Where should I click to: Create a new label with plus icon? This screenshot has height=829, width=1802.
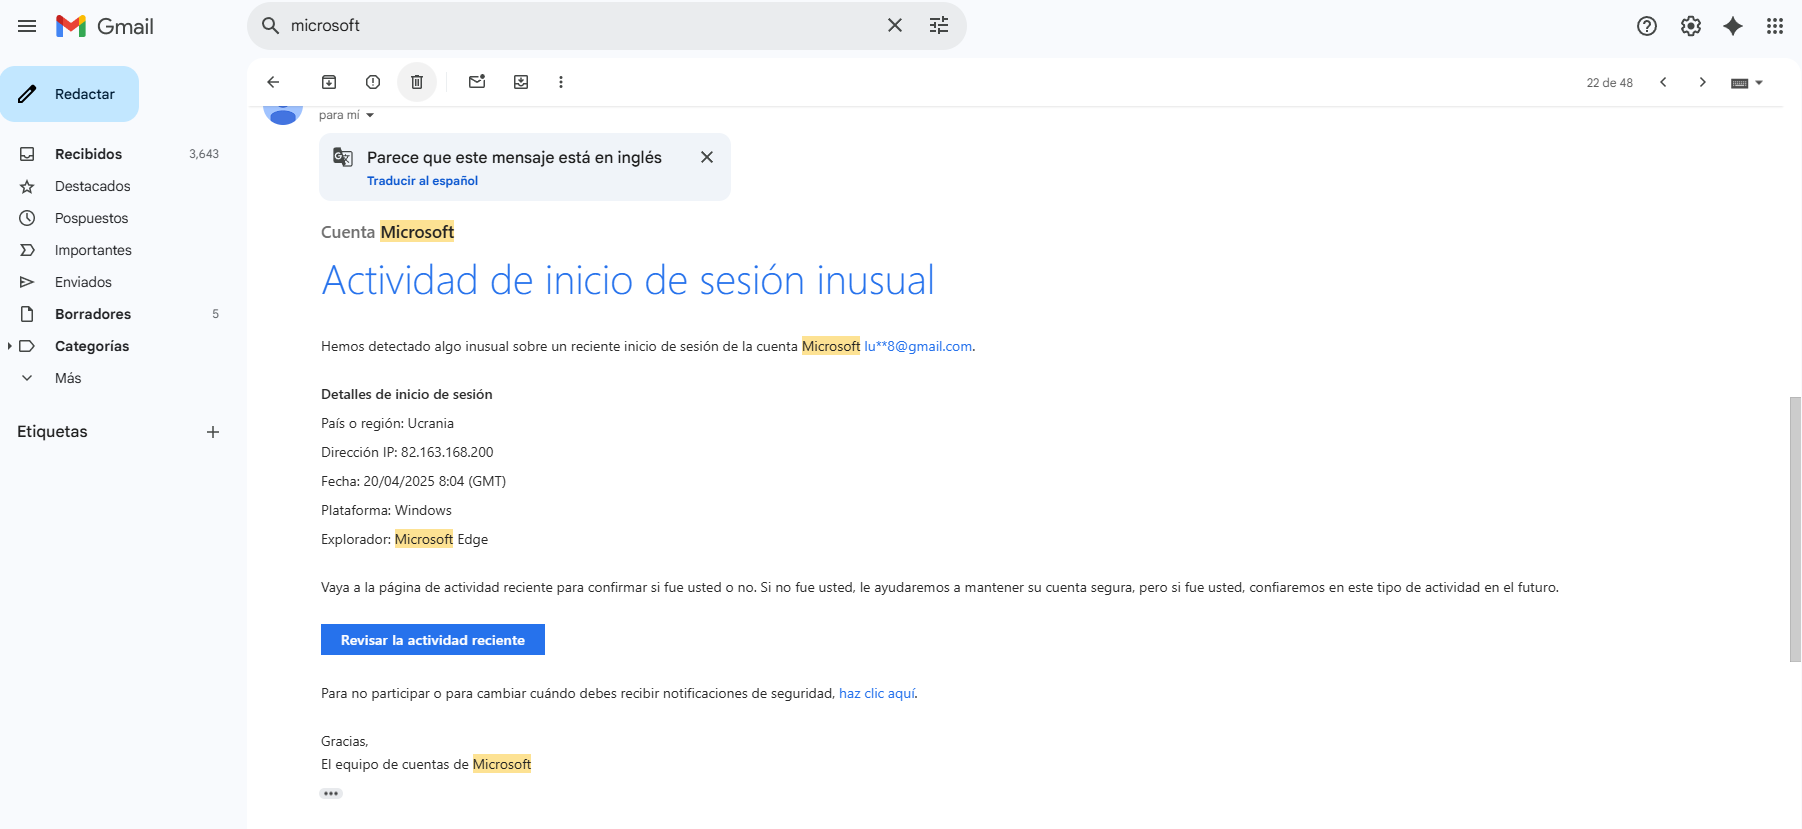point(213,432)
